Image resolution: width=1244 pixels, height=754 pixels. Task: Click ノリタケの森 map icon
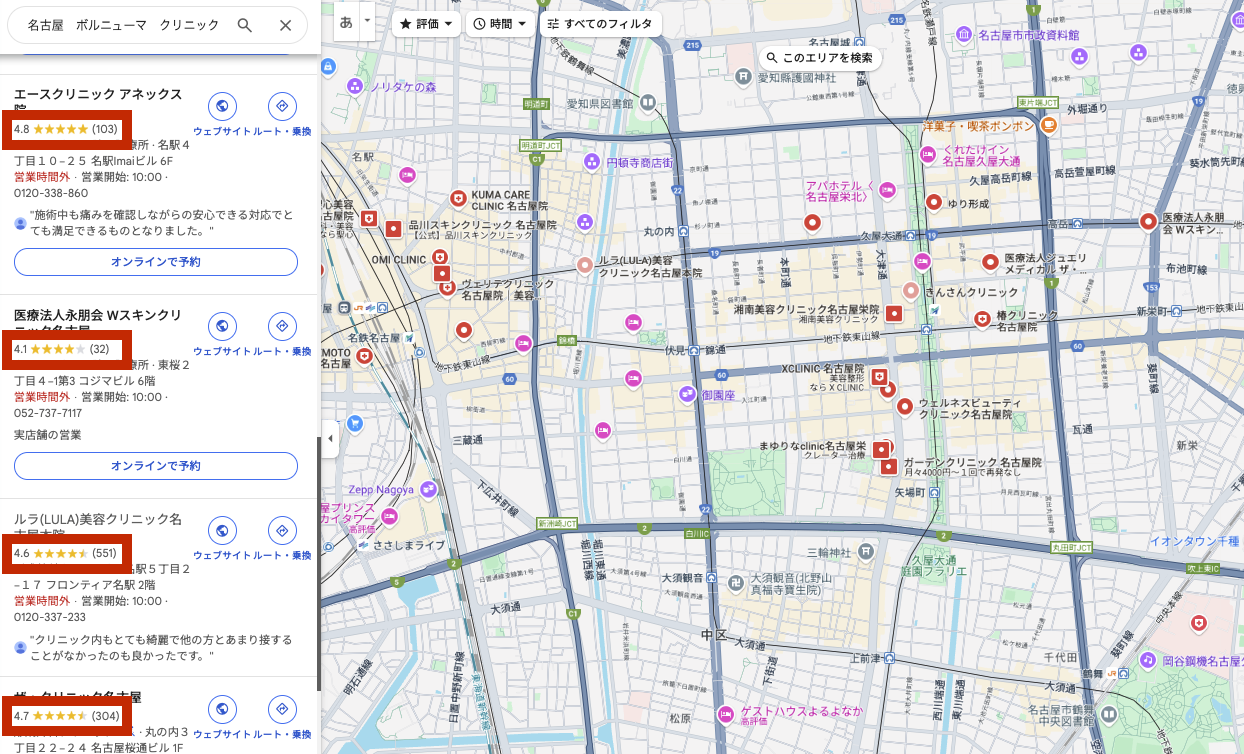pos(355,87)
